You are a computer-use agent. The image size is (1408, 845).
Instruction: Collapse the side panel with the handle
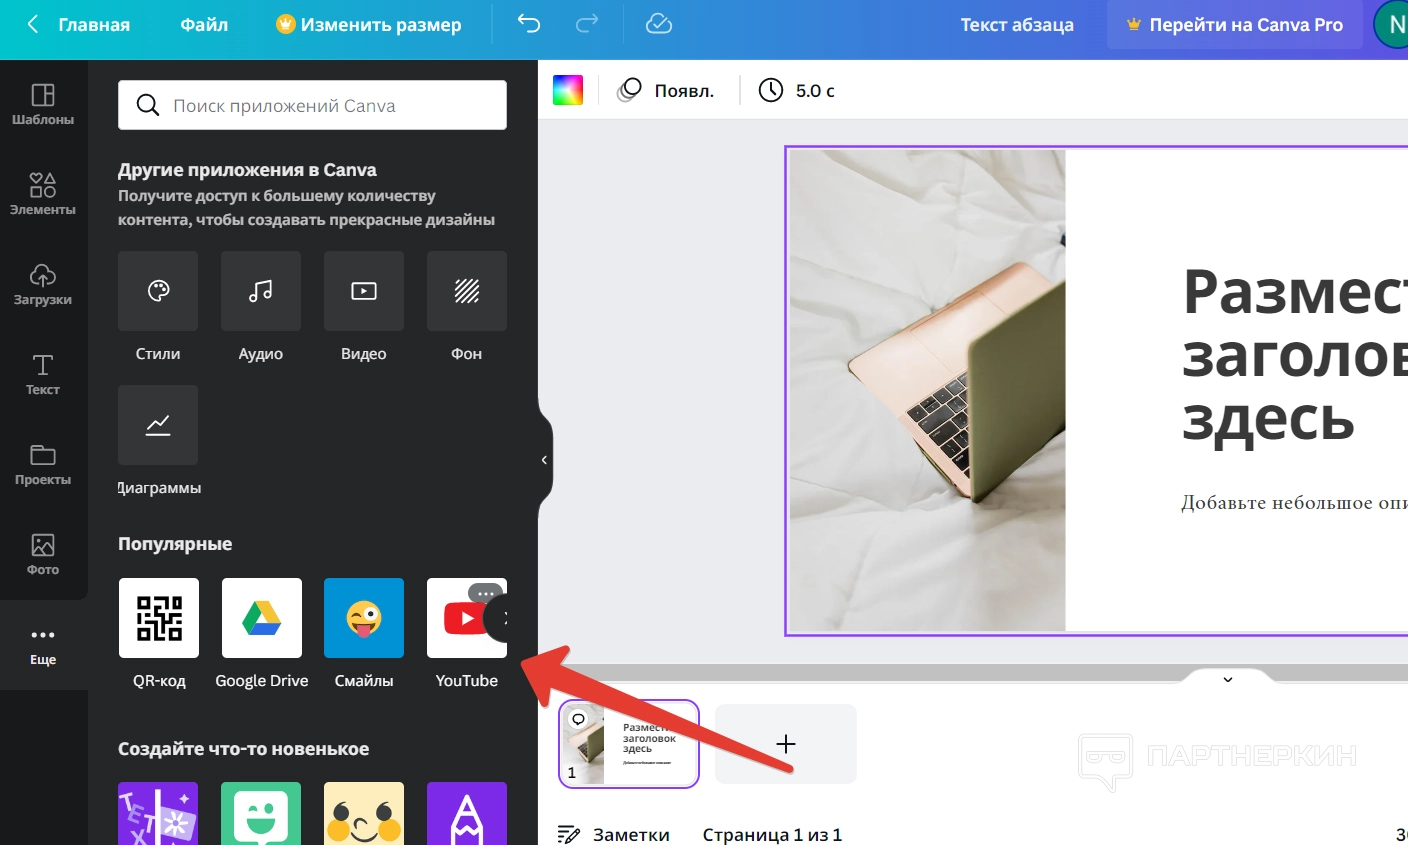pyautogui.click(x=544, y=460)
